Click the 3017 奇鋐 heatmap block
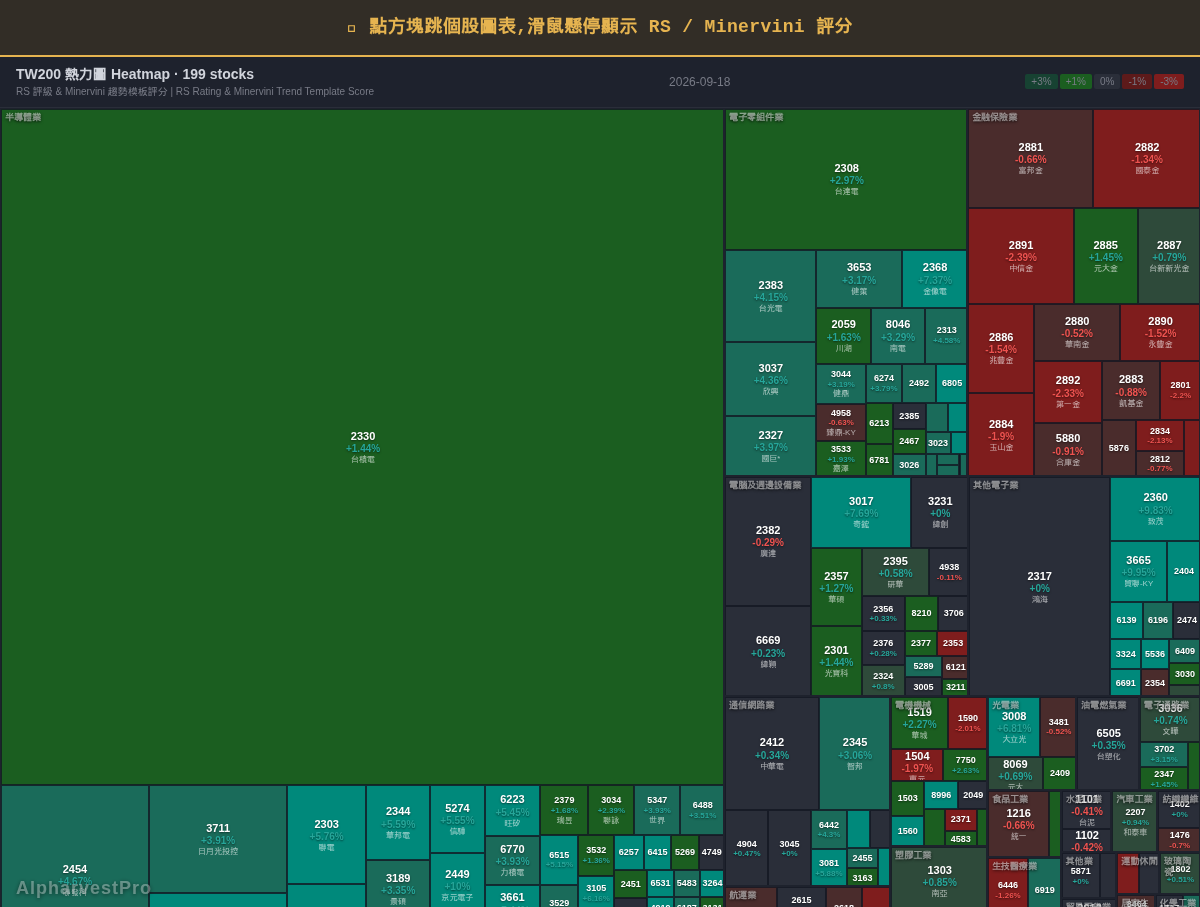This screenshot has width=1200, height=907. [860, 512]
